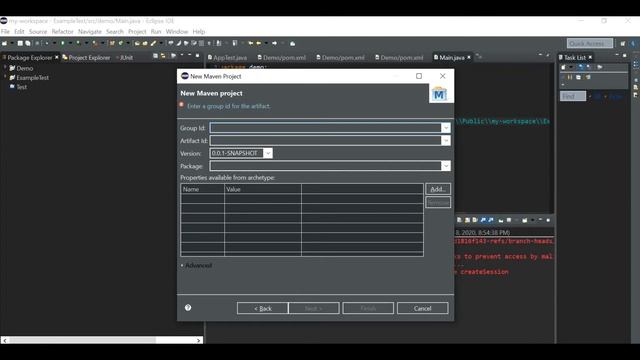Switch to the AppTest.java editor tab
Screen dimensions: 640x360
click(227, 58)
